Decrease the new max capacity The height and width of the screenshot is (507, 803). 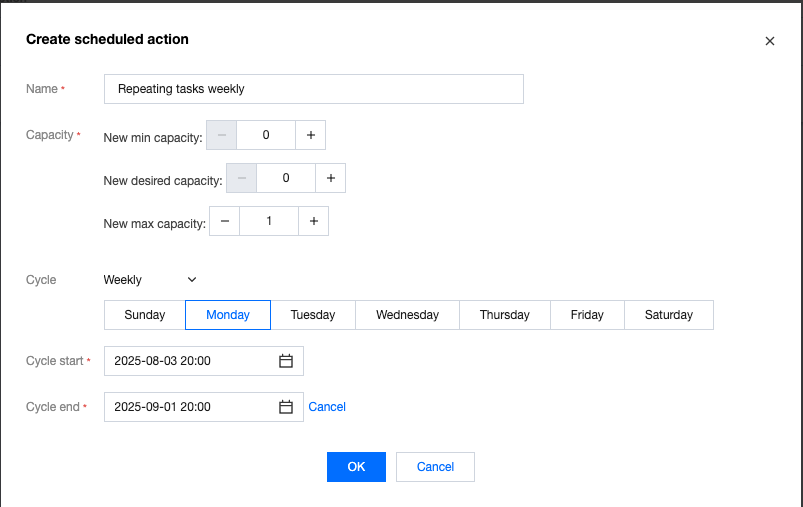tap(224, 221)
